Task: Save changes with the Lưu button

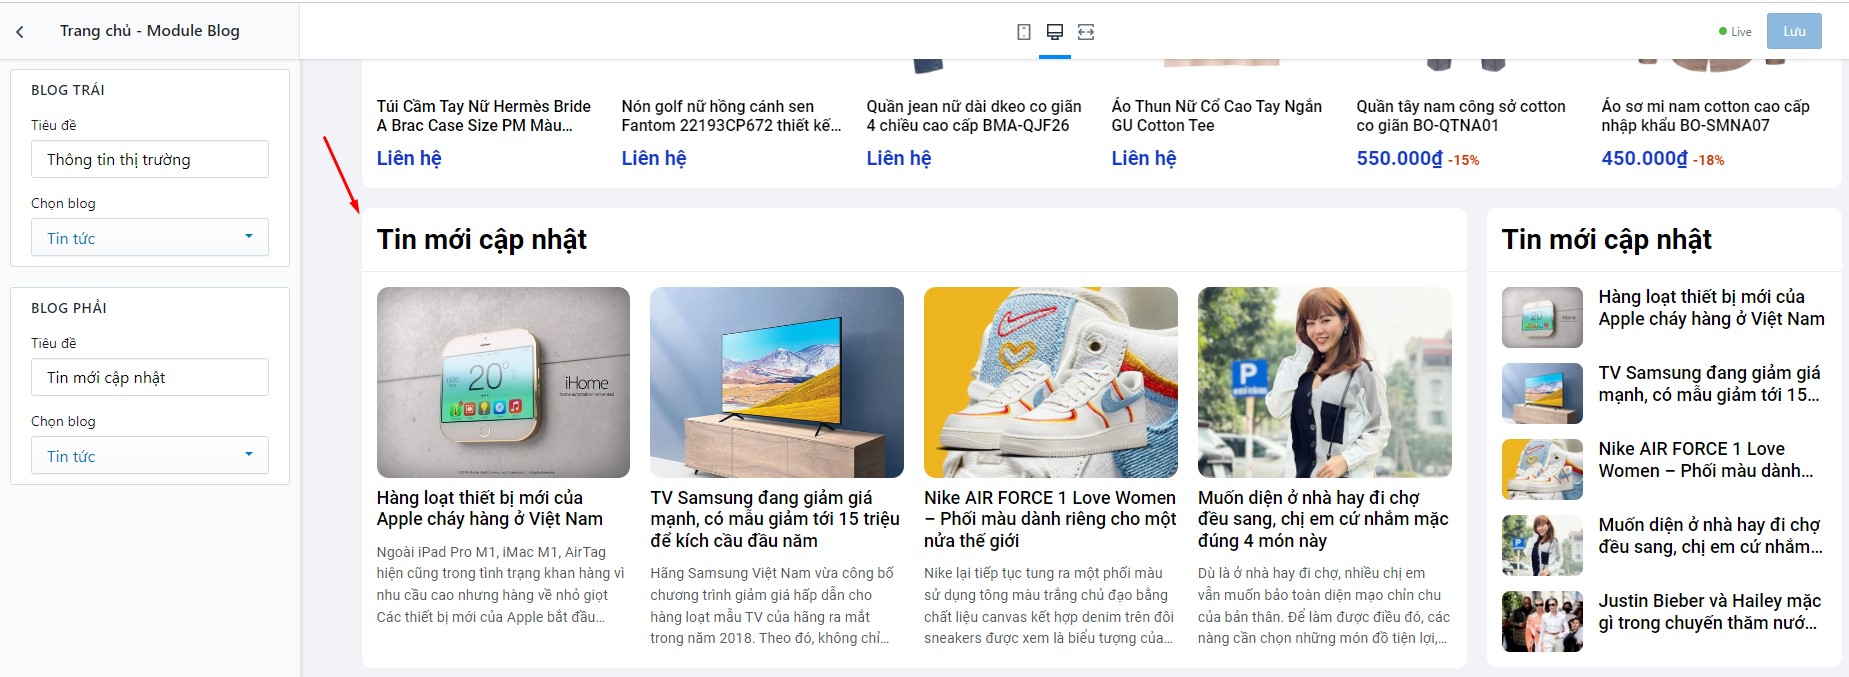Action: (x=1794, y=31)
